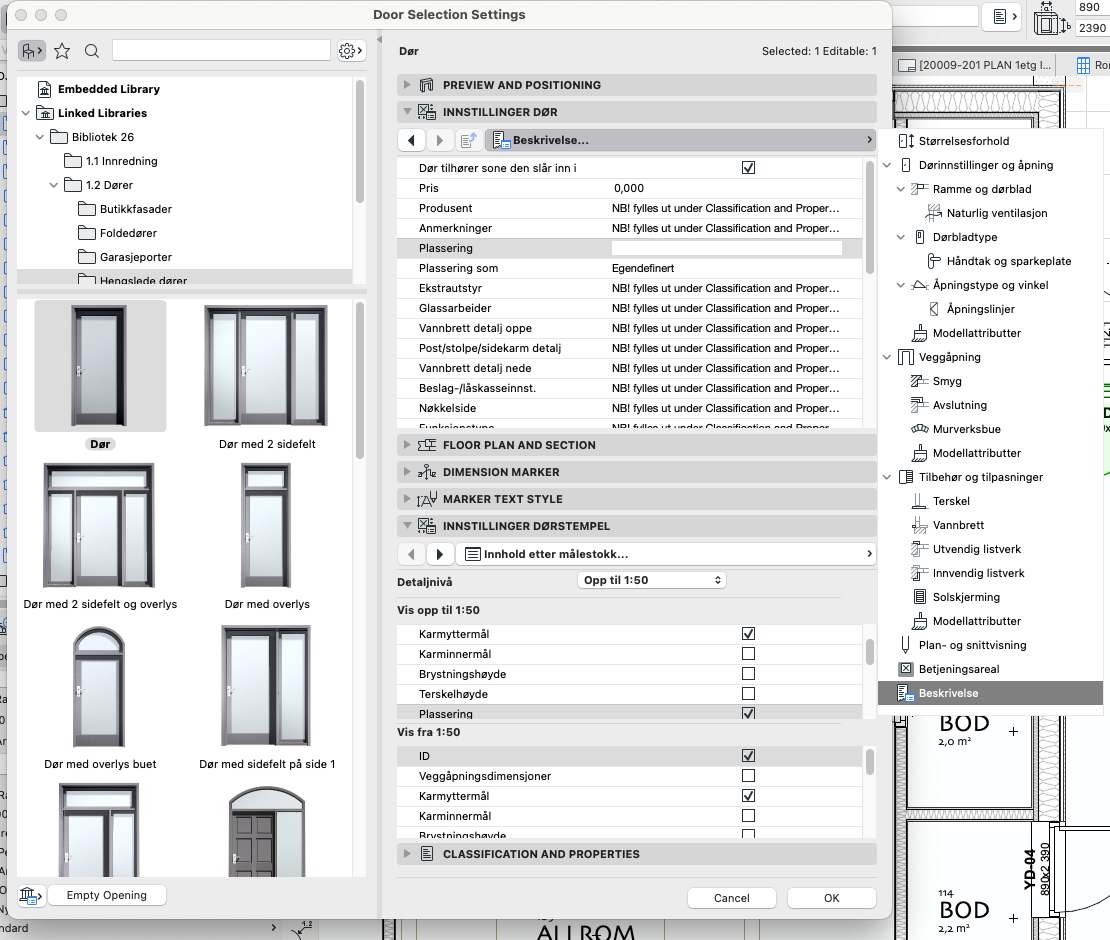The image size is (1110, 940).
Task: Go to next page in Innstillinger Dørstempel
Action: click(x=440, y=553)
